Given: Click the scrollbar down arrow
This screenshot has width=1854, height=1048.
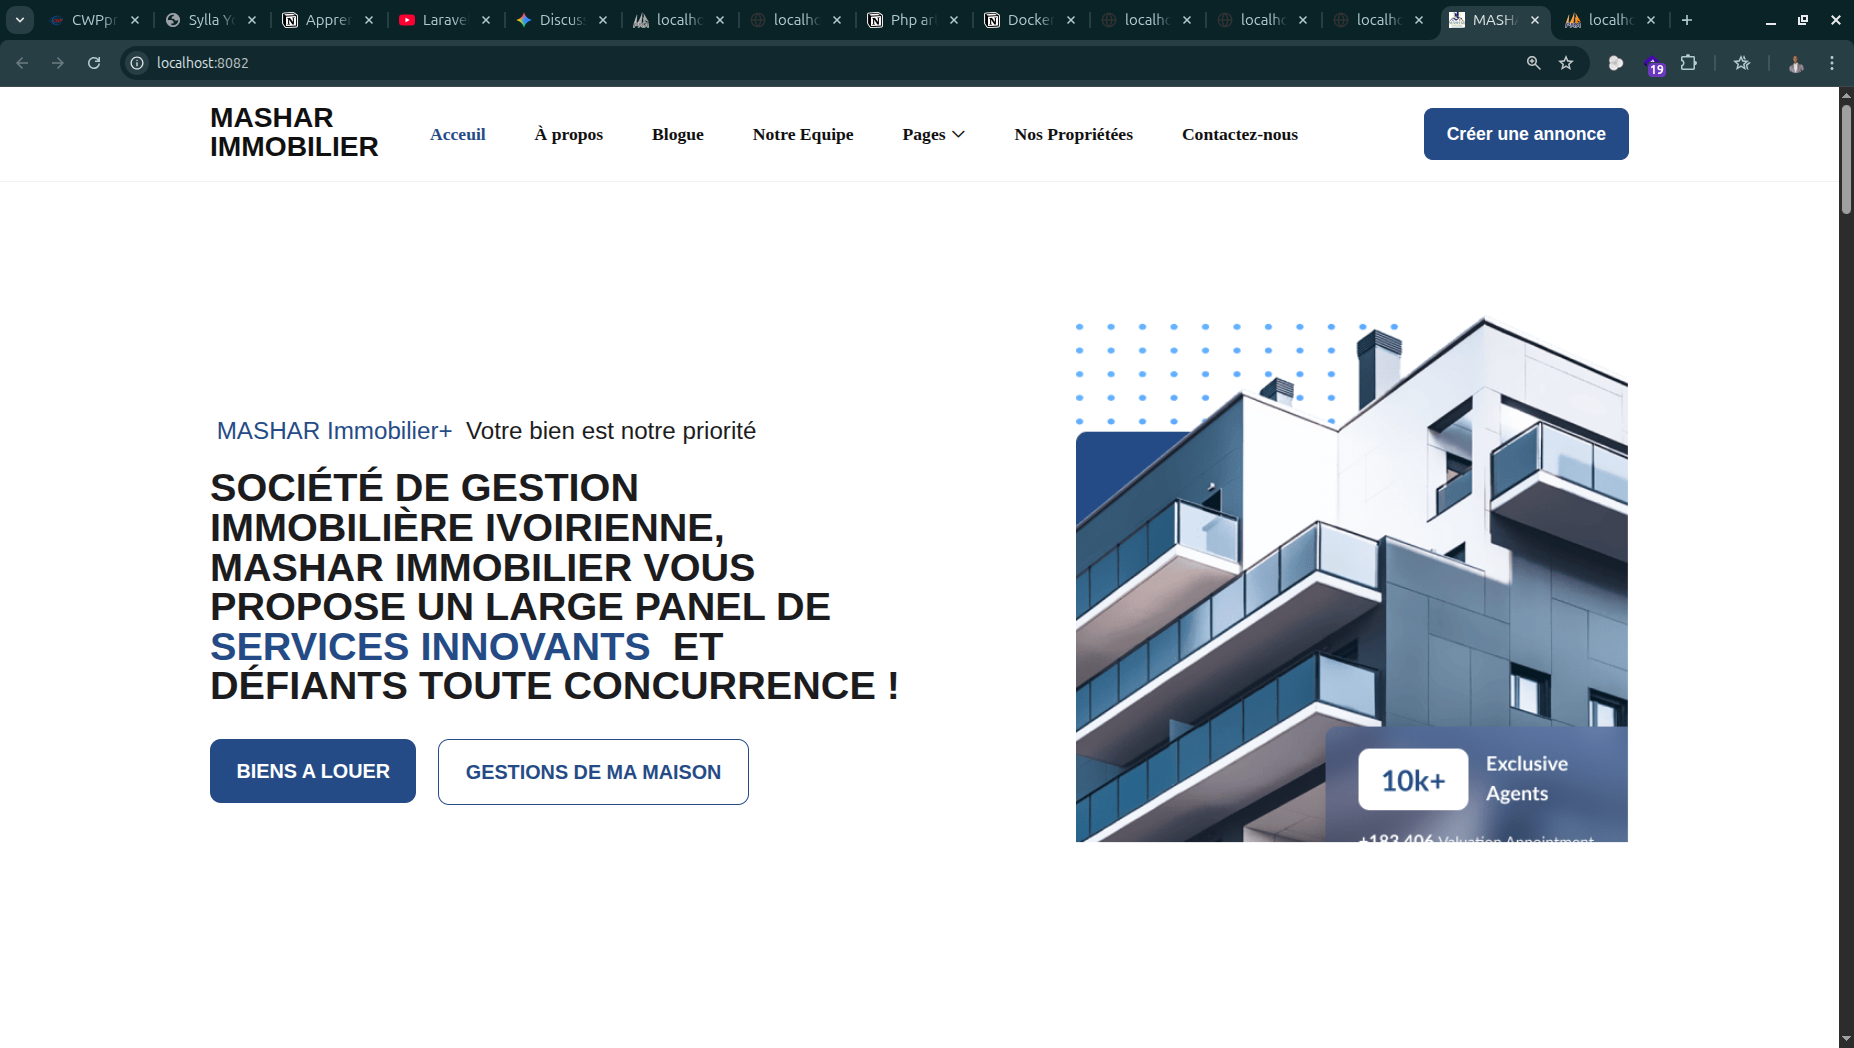Looking at the screenshot, I should (1846, 1040).
